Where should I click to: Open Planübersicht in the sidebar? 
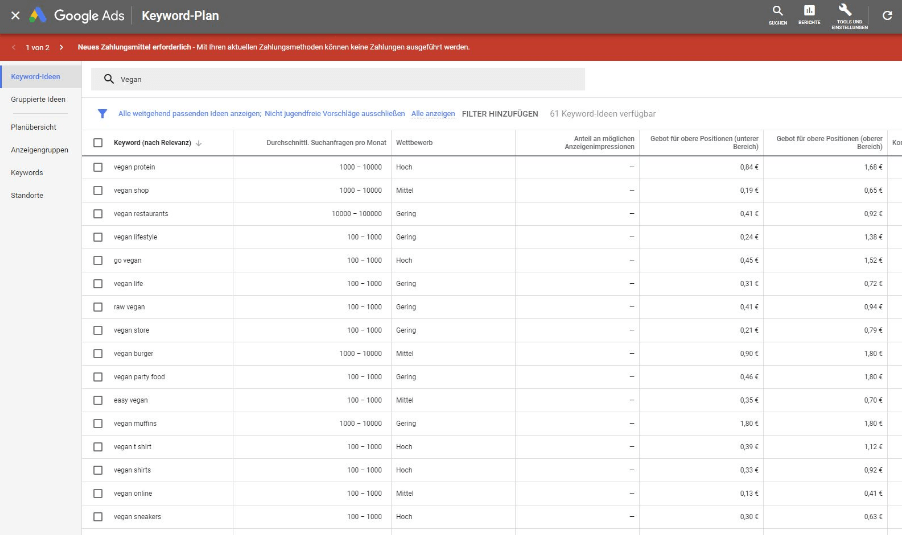[33, 127]
